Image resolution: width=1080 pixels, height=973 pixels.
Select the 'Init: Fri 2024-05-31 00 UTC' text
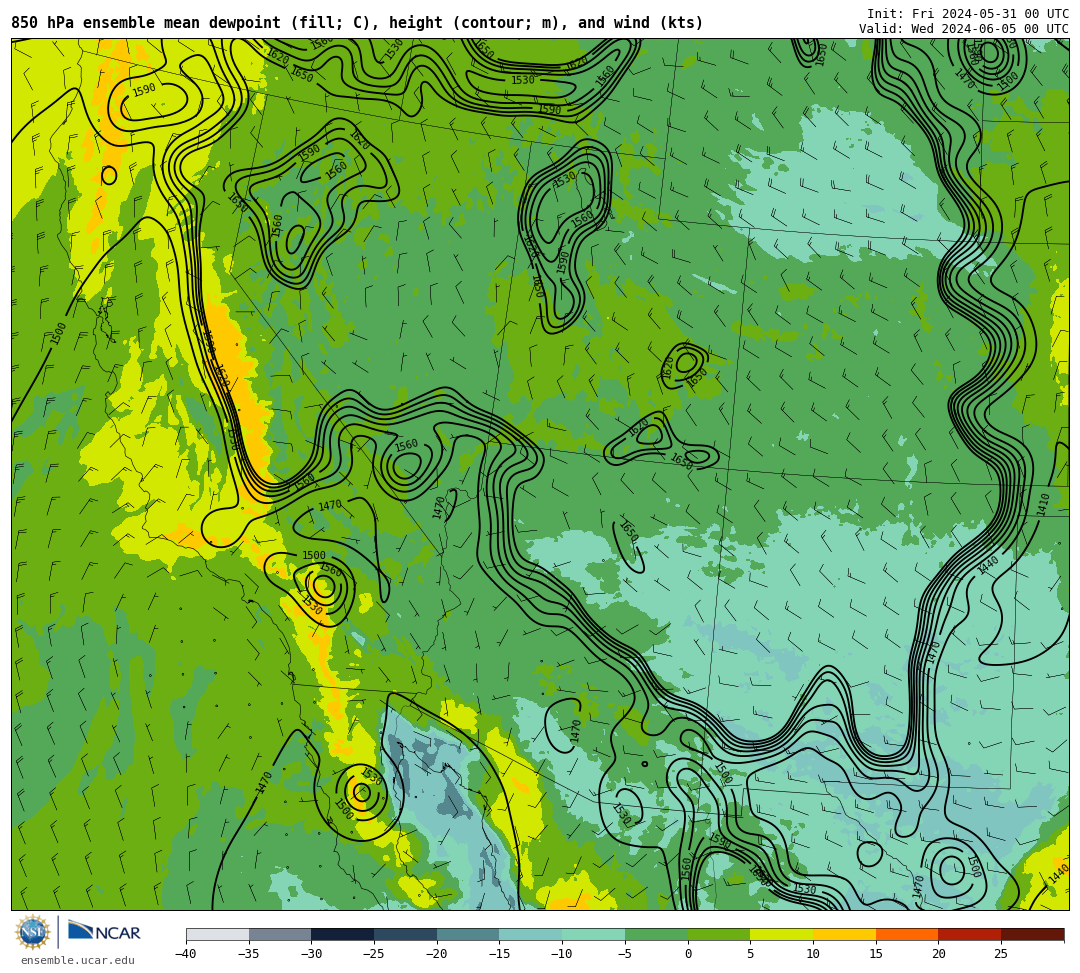tap(968, 14)
